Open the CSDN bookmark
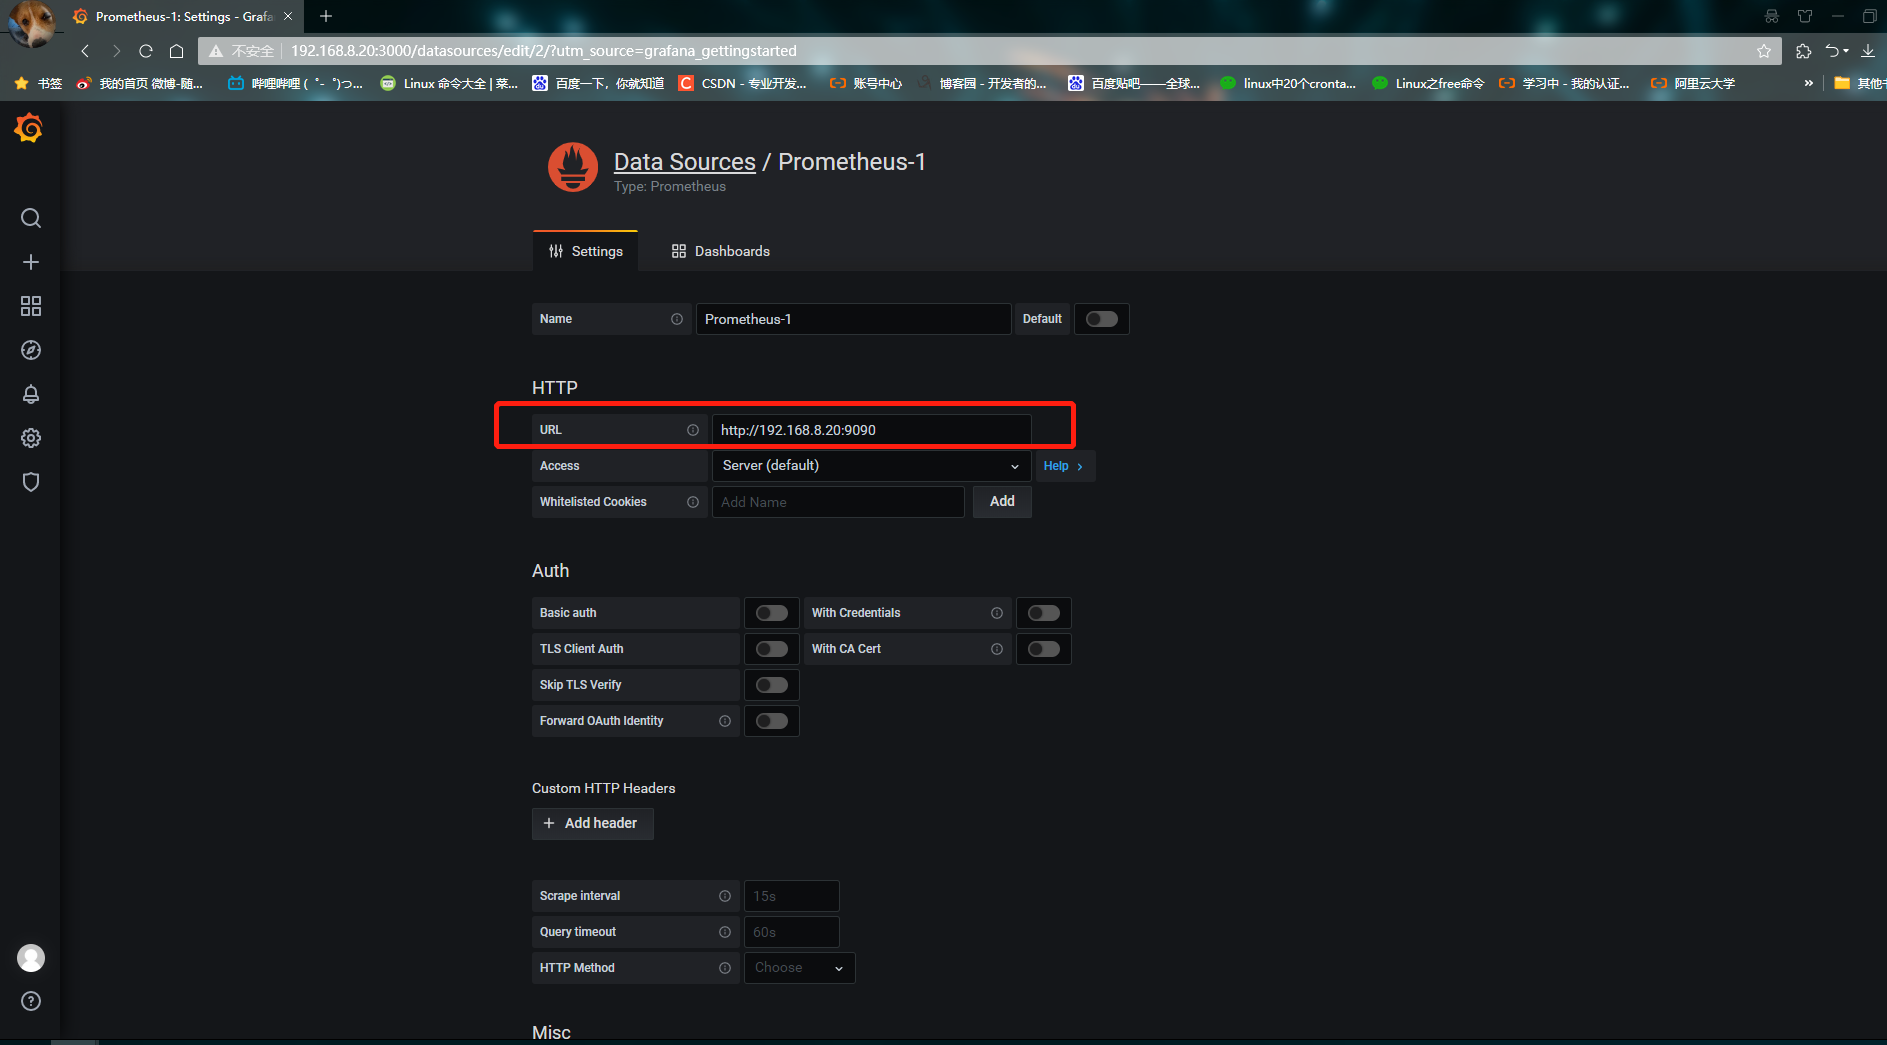1887x1045 pixels. click(x=743, y=84)
